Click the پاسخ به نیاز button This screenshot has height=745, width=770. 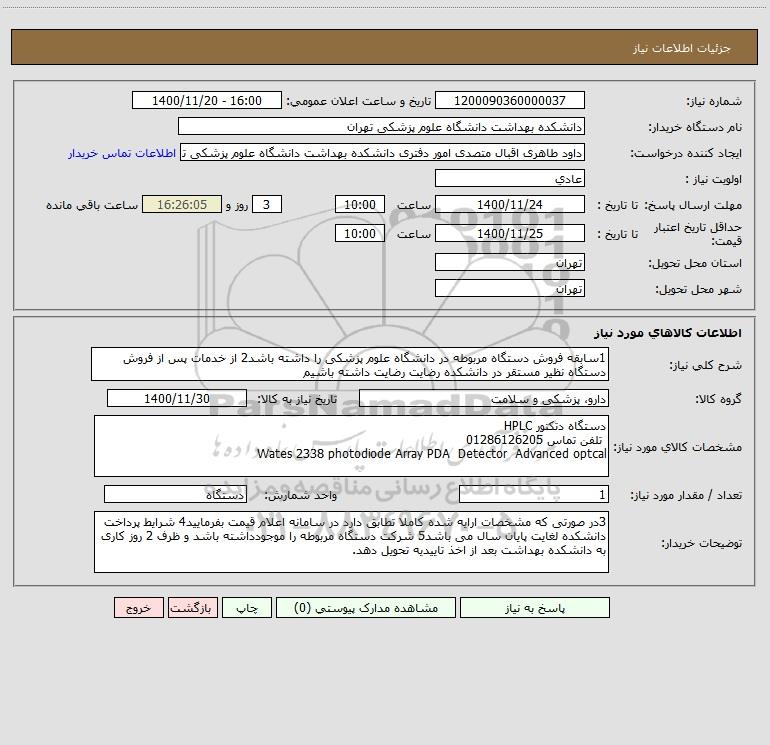tap(535, 608)
